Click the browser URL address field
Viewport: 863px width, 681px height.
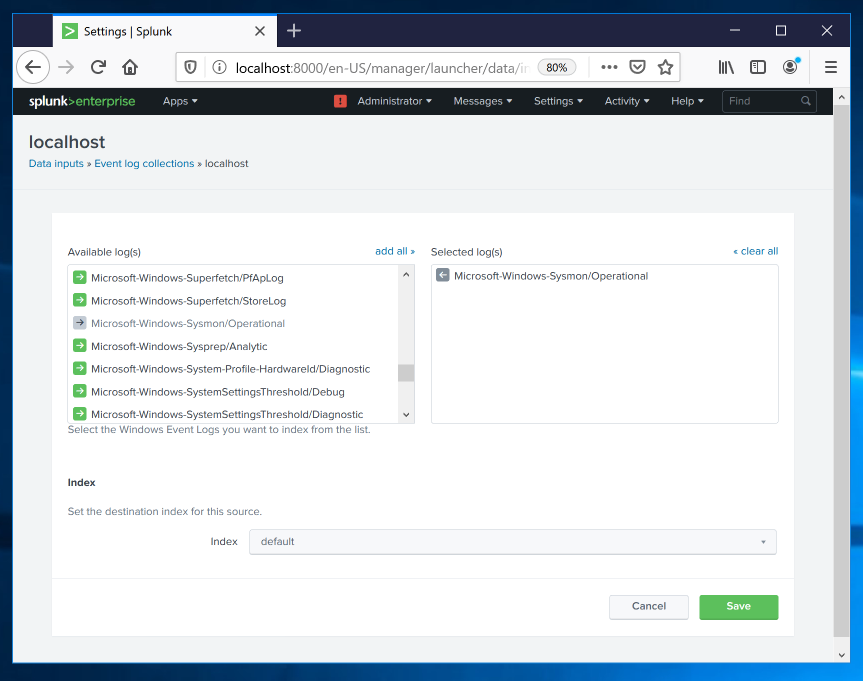381,68
